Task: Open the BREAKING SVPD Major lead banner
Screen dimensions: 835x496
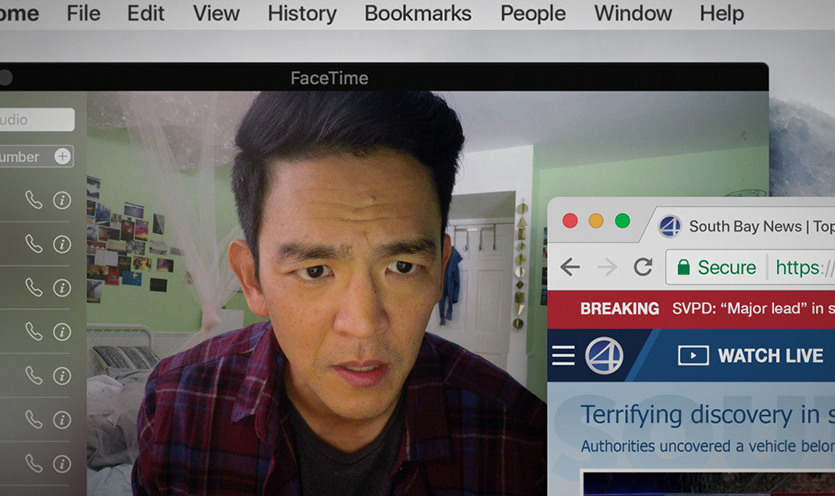Action: [x=691, y=309]
